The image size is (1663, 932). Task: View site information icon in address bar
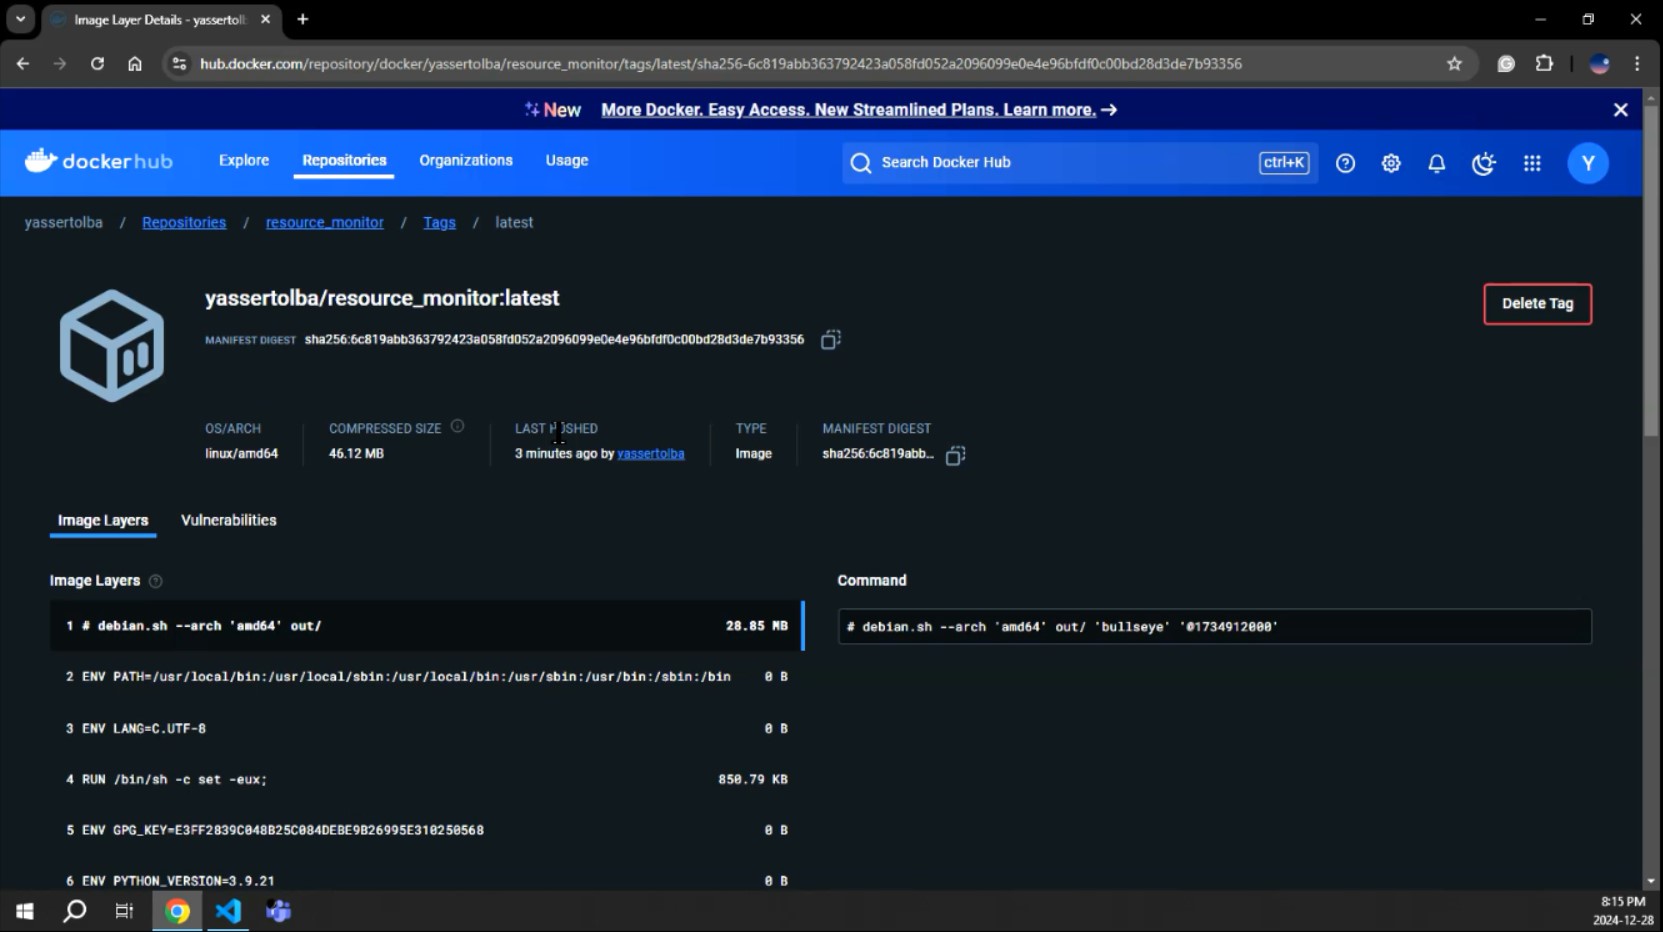coord(179,63)
